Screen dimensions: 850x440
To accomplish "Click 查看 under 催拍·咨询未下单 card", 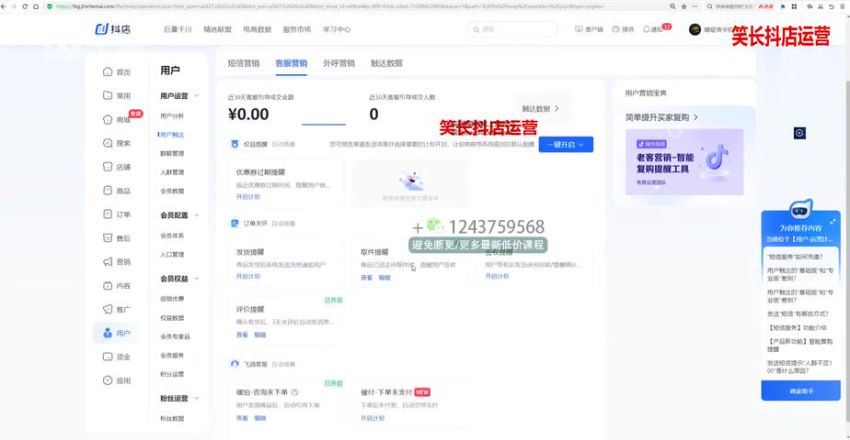I will click(242, 418).
